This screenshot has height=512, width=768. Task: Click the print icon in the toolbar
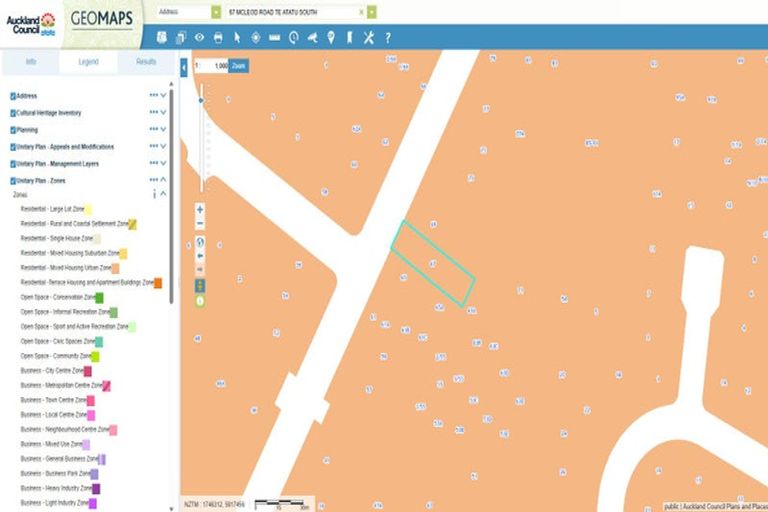click(218, 37)
